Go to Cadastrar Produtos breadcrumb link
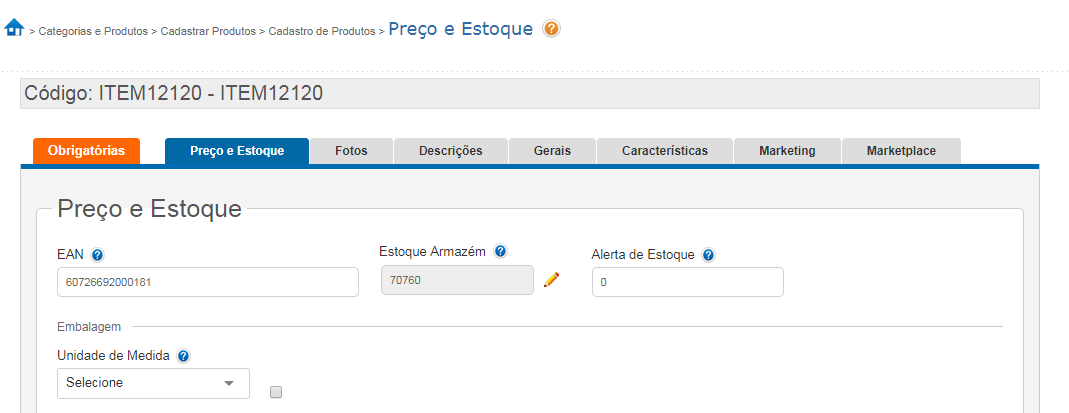The height and width of the screenshot is (413, 1069). [209, 32]
